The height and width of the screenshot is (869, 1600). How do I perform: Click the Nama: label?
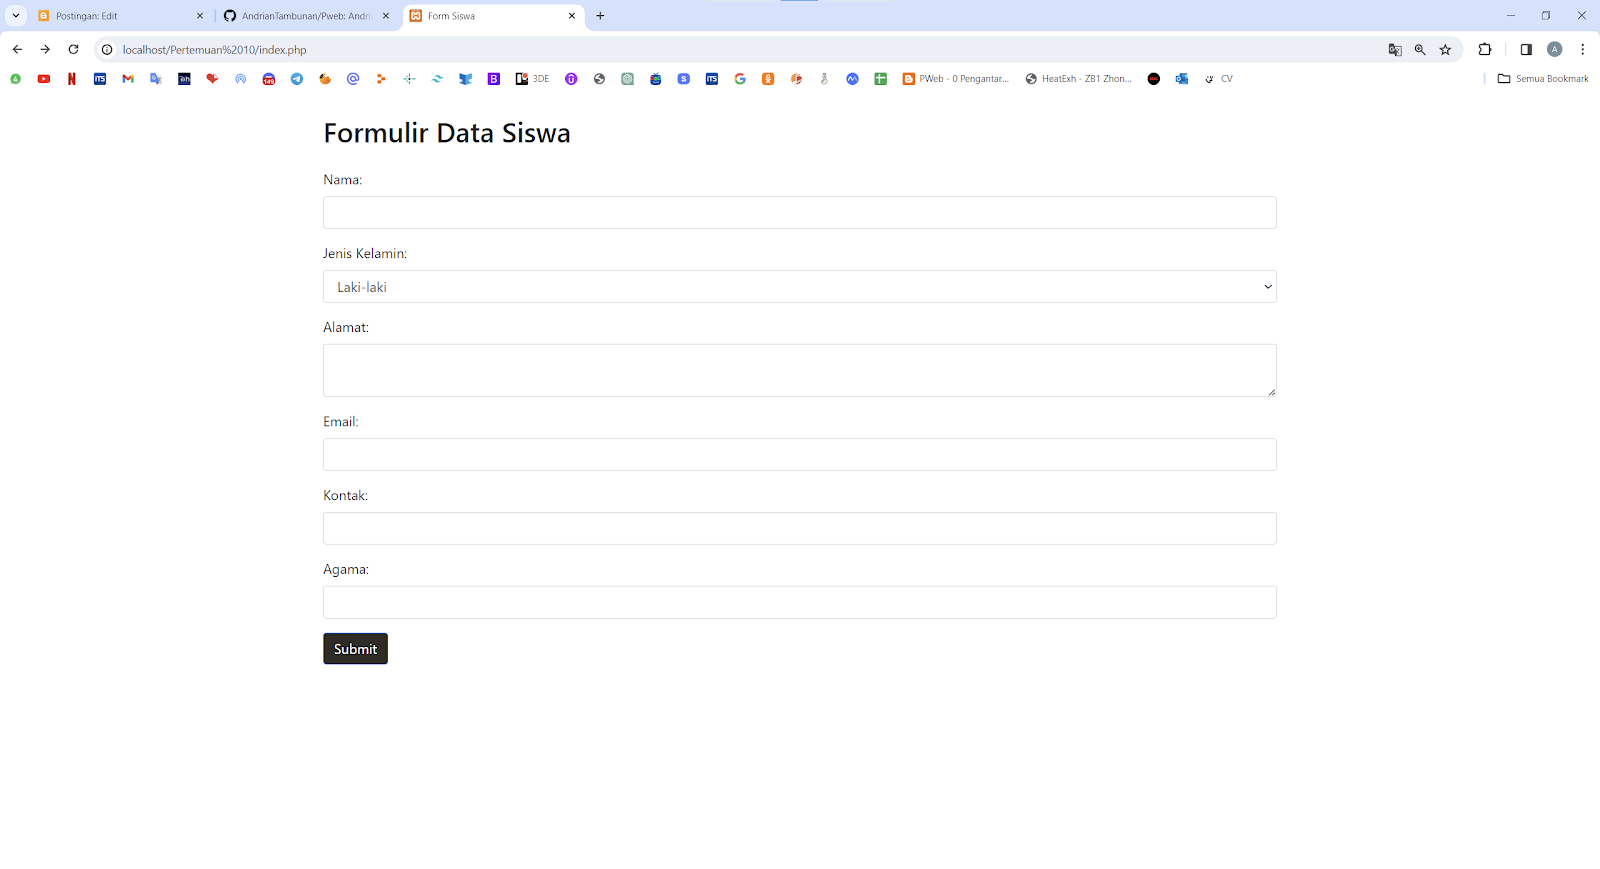pyautogui.click(x=343, y=180)
